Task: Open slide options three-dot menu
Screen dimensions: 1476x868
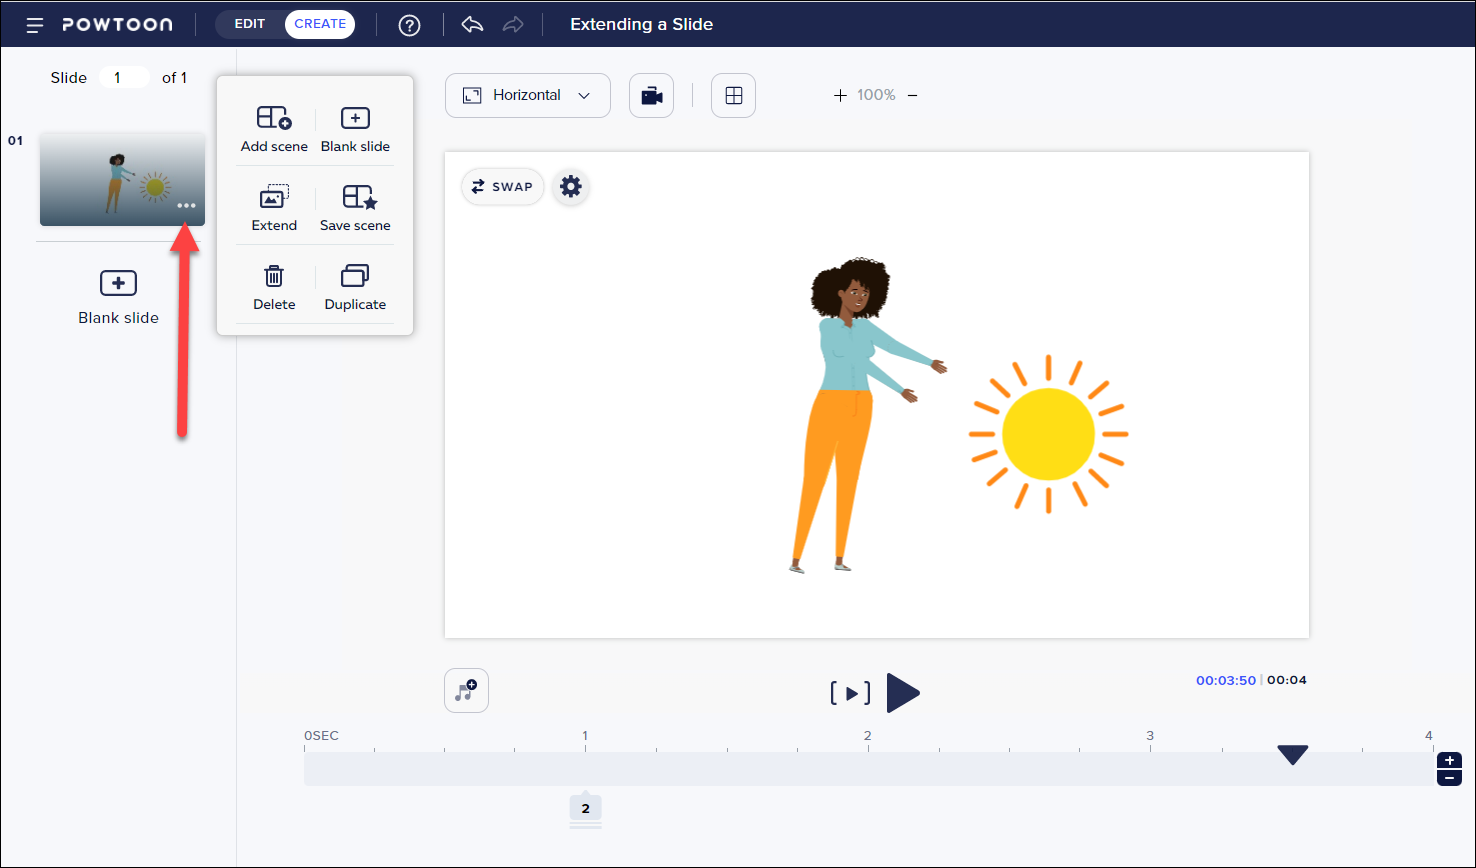Action: tap(186, 206)
